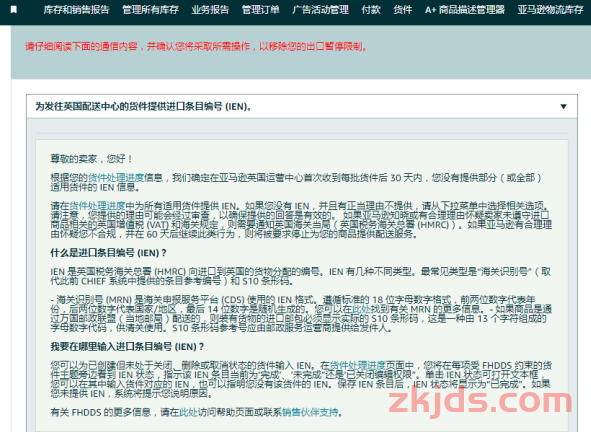Select the 付款 menu item
The image size is (591, 432).
point(371,10)
